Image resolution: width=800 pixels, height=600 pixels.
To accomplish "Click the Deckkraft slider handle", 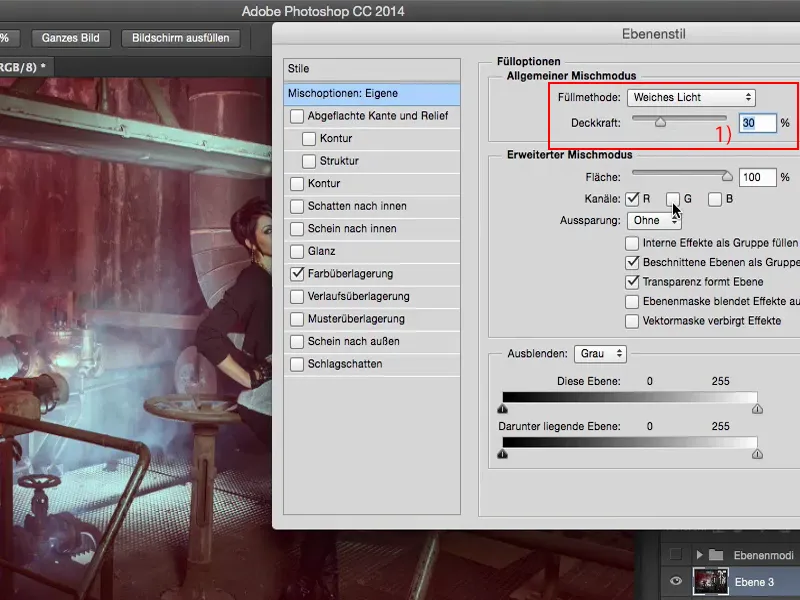I will [660, 122].
